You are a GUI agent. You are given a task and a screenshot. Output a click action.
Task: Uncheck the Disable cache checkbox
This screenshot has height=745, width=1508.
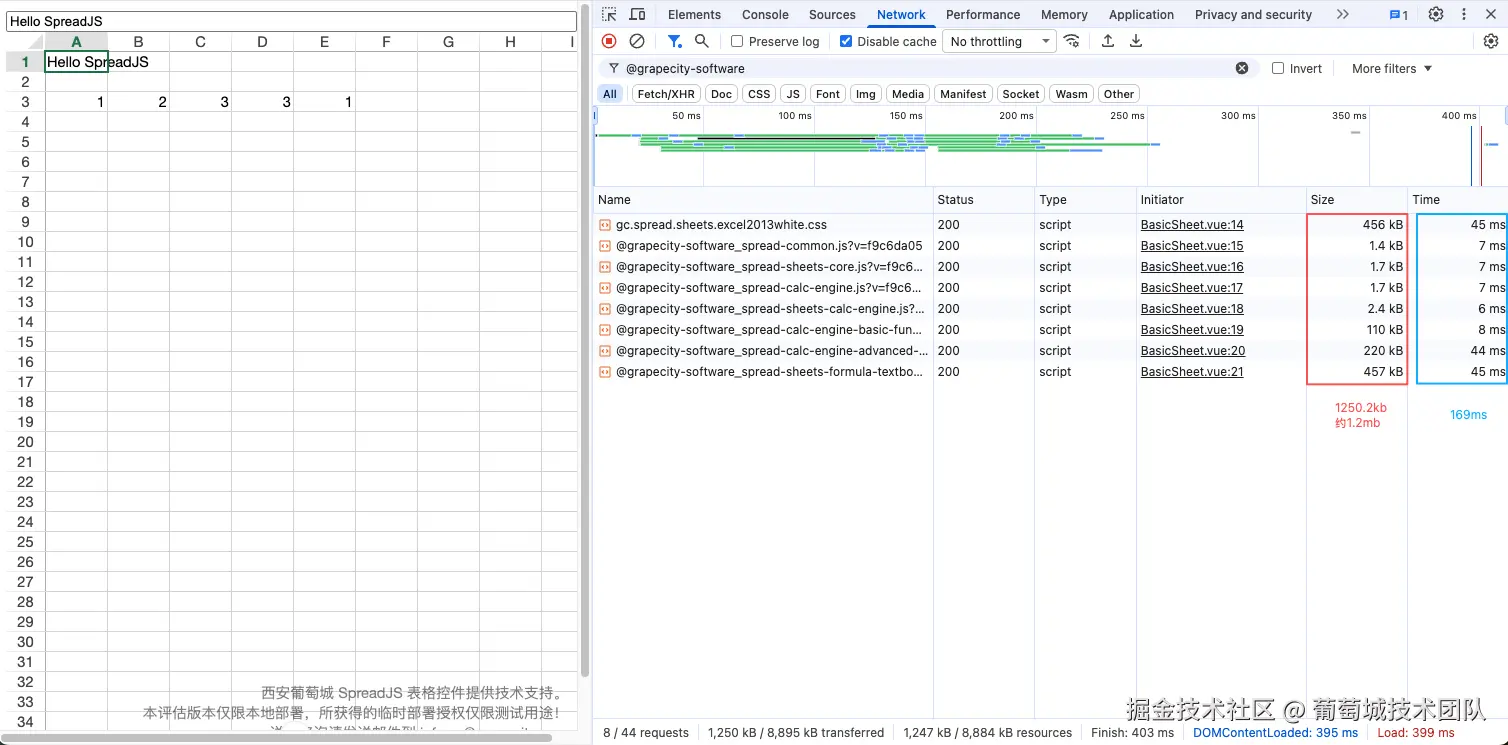846,42
